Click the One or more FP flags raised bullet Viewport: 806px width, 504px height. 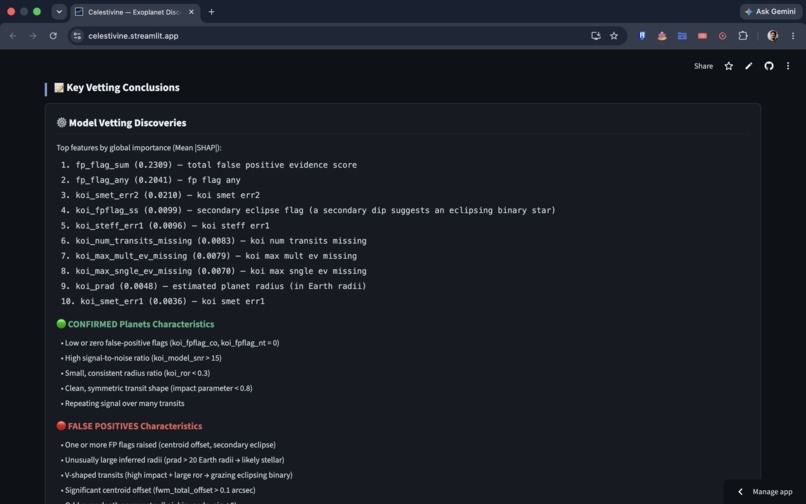point(168,445)
